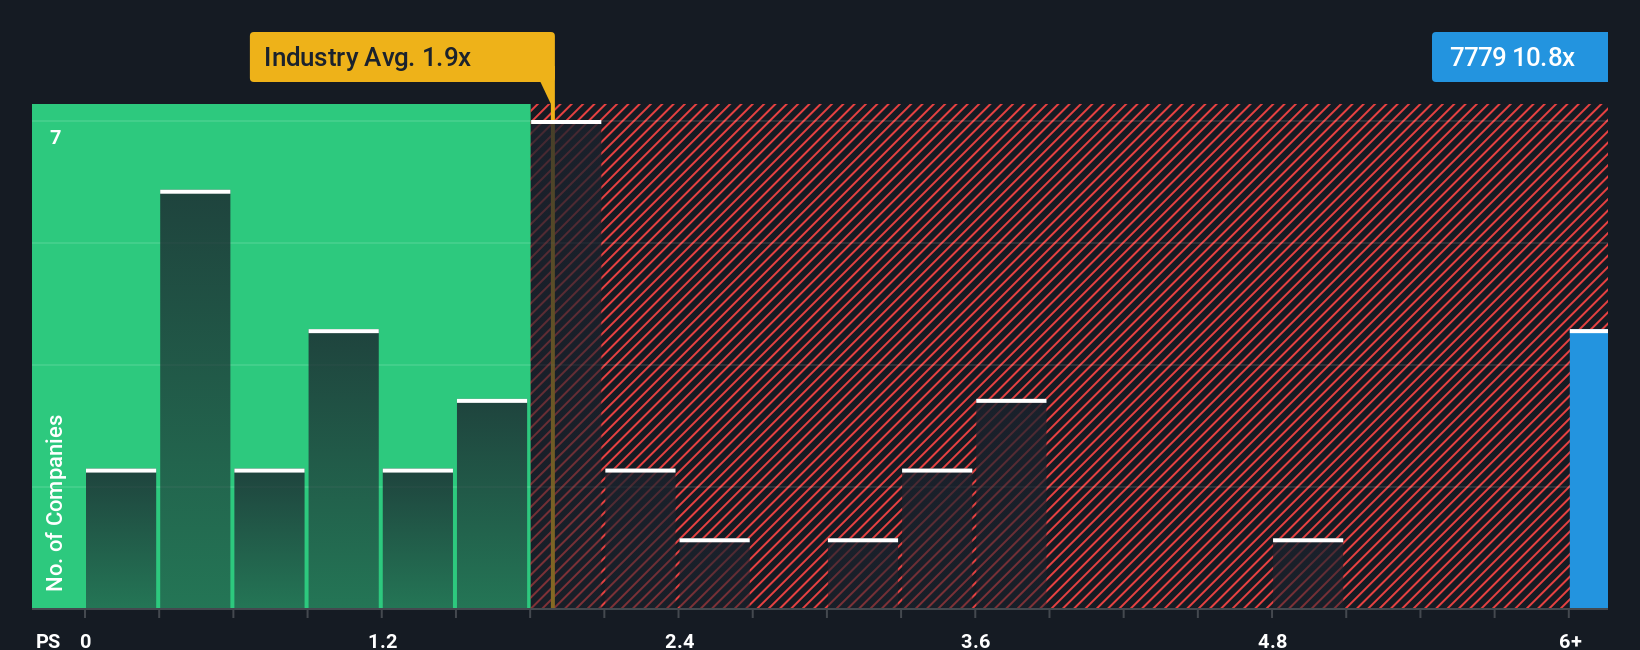1640x650 pixels.
Task: Select the first green bar starting at 0
Action: (x=121, y=538)
